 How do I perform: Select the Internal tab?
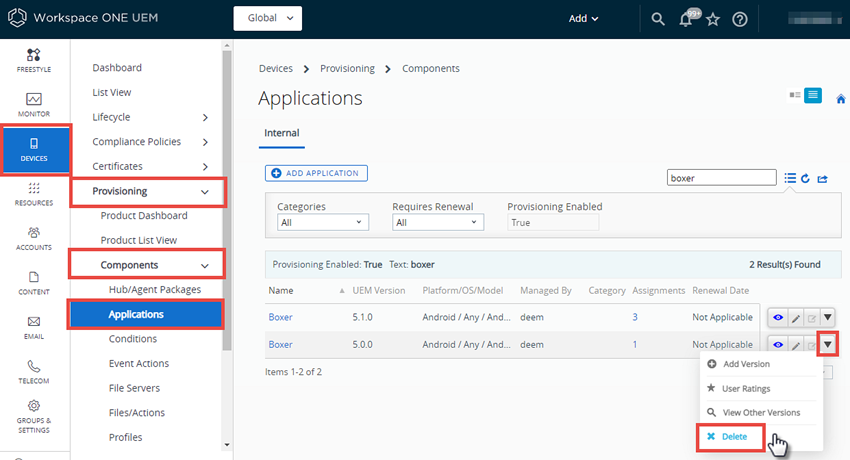click(282, 133)
